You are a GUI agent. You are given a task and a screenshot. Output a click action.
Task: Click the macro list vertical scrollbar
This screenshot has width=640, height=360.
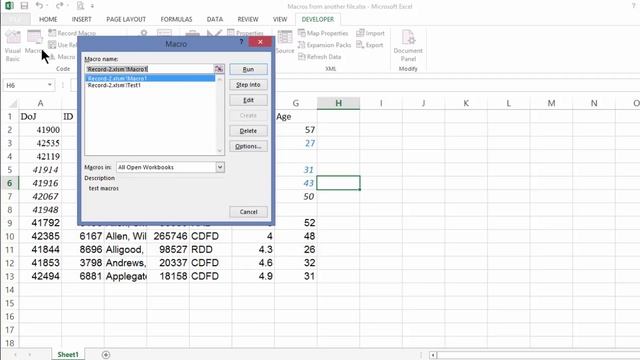coord(220,115)
